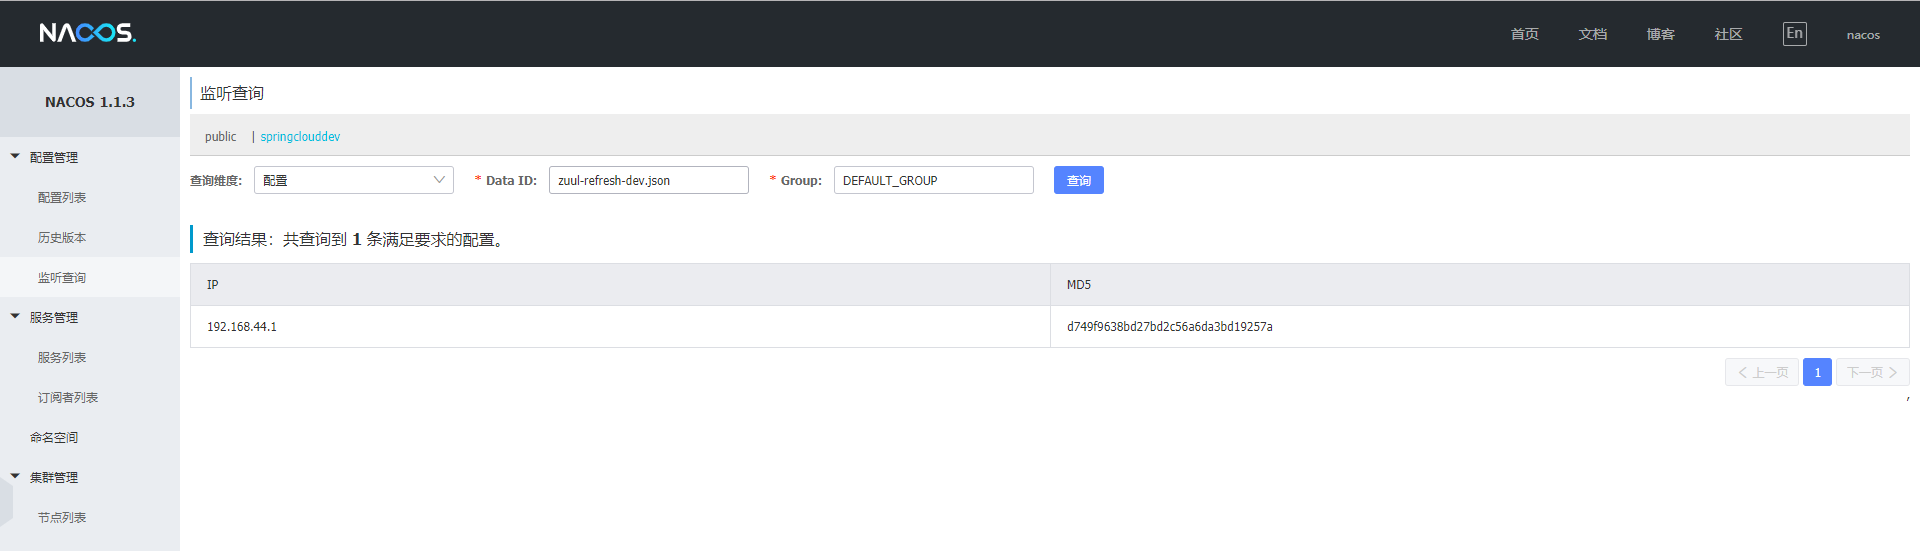Viewport: 1920px width, 551px height.
Task: Collapse the 配置管理 menu arrow
Action: tap(15, 157)
